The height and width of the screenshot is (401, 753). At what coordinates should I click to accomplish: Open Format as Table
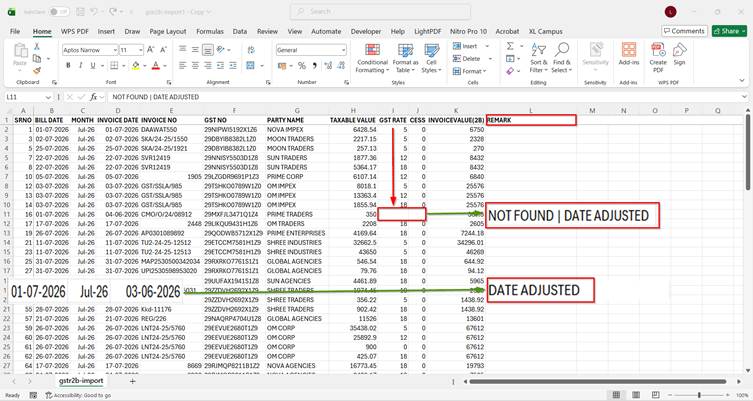[405, 58]
